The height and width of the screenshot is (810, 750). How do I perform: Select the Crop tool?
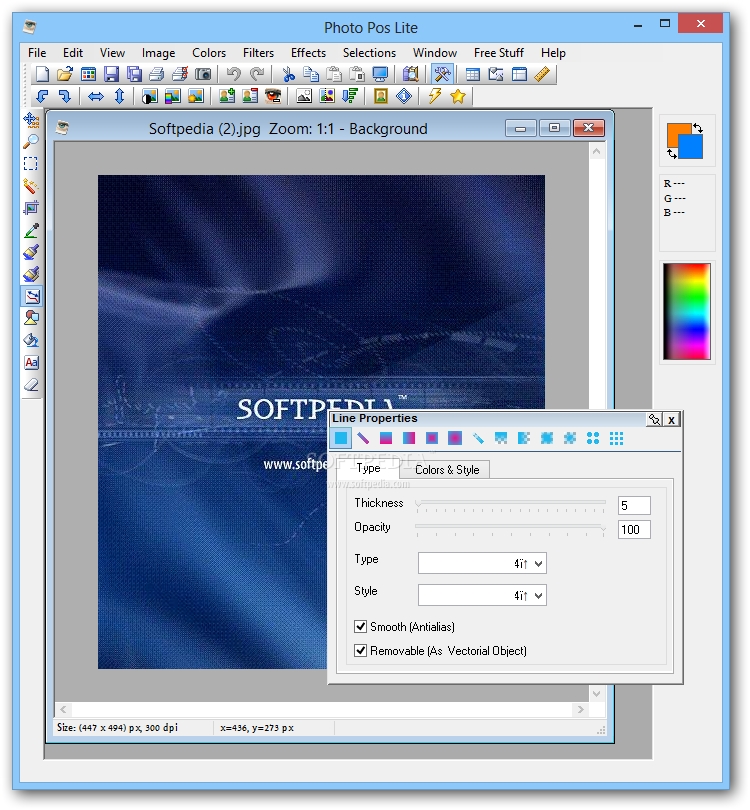tap(31, 208)
